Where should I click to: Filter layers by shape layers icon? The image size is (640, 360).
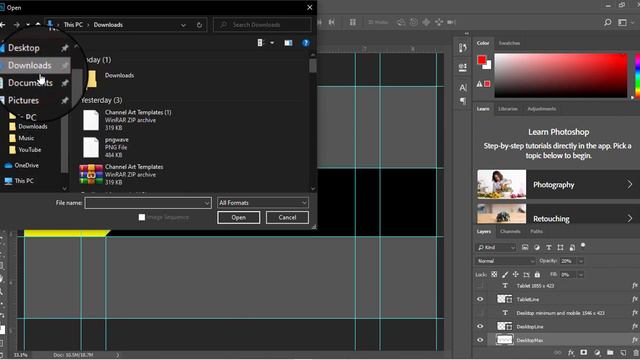(x=560, y=247)
